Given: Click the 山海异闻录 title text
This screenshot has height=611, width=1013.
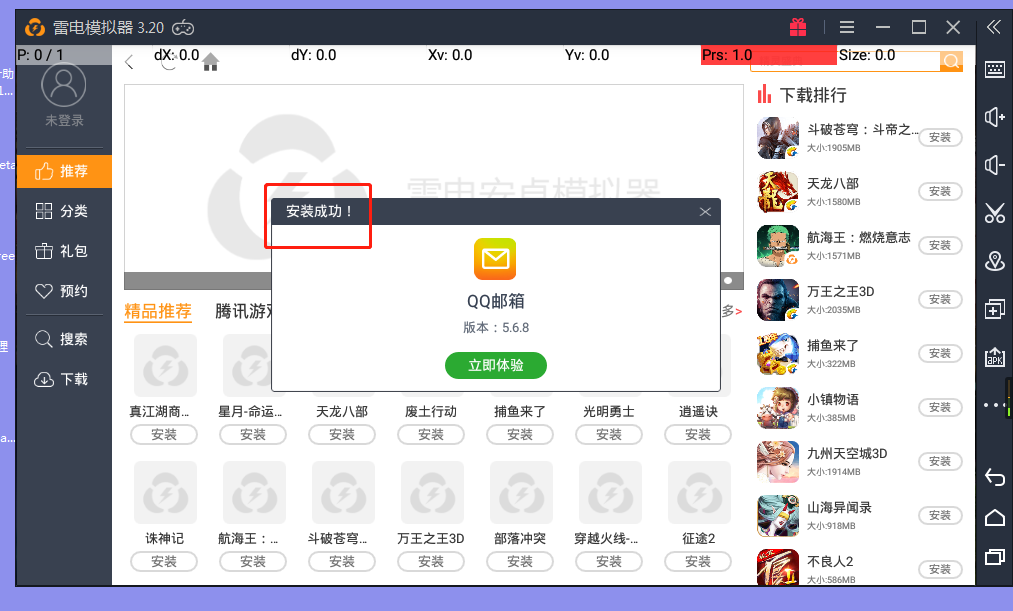Looking at the screenshot, I should pos(839,508).
